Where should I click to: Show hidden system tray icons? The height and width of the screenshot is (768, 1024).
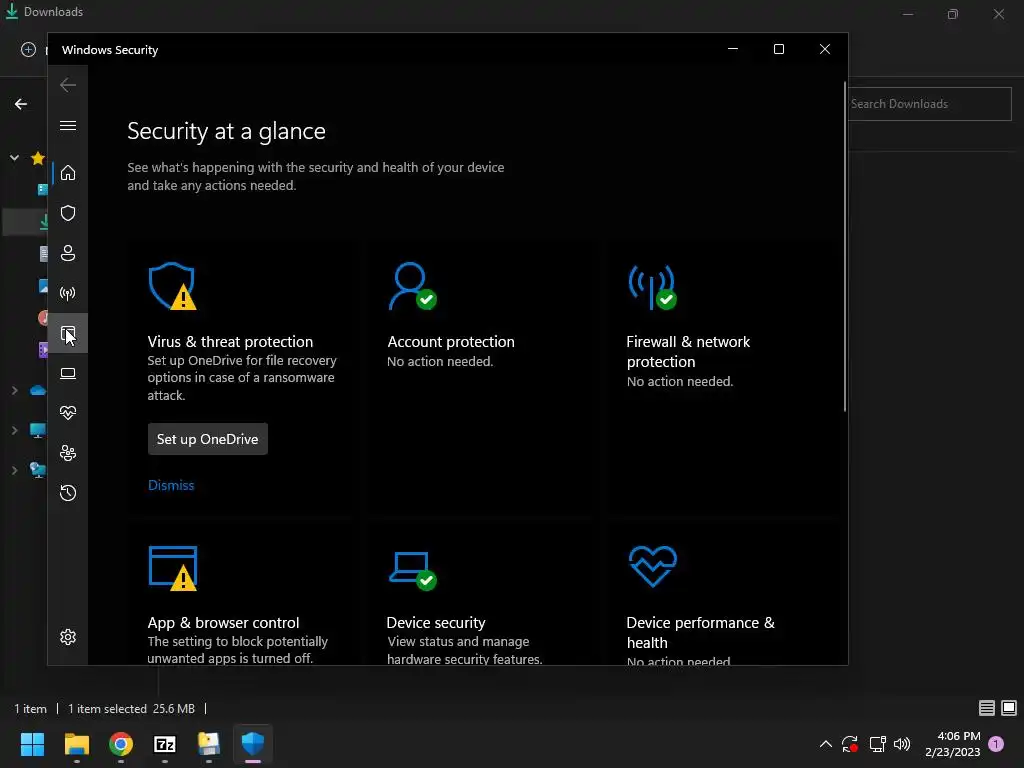825,744
